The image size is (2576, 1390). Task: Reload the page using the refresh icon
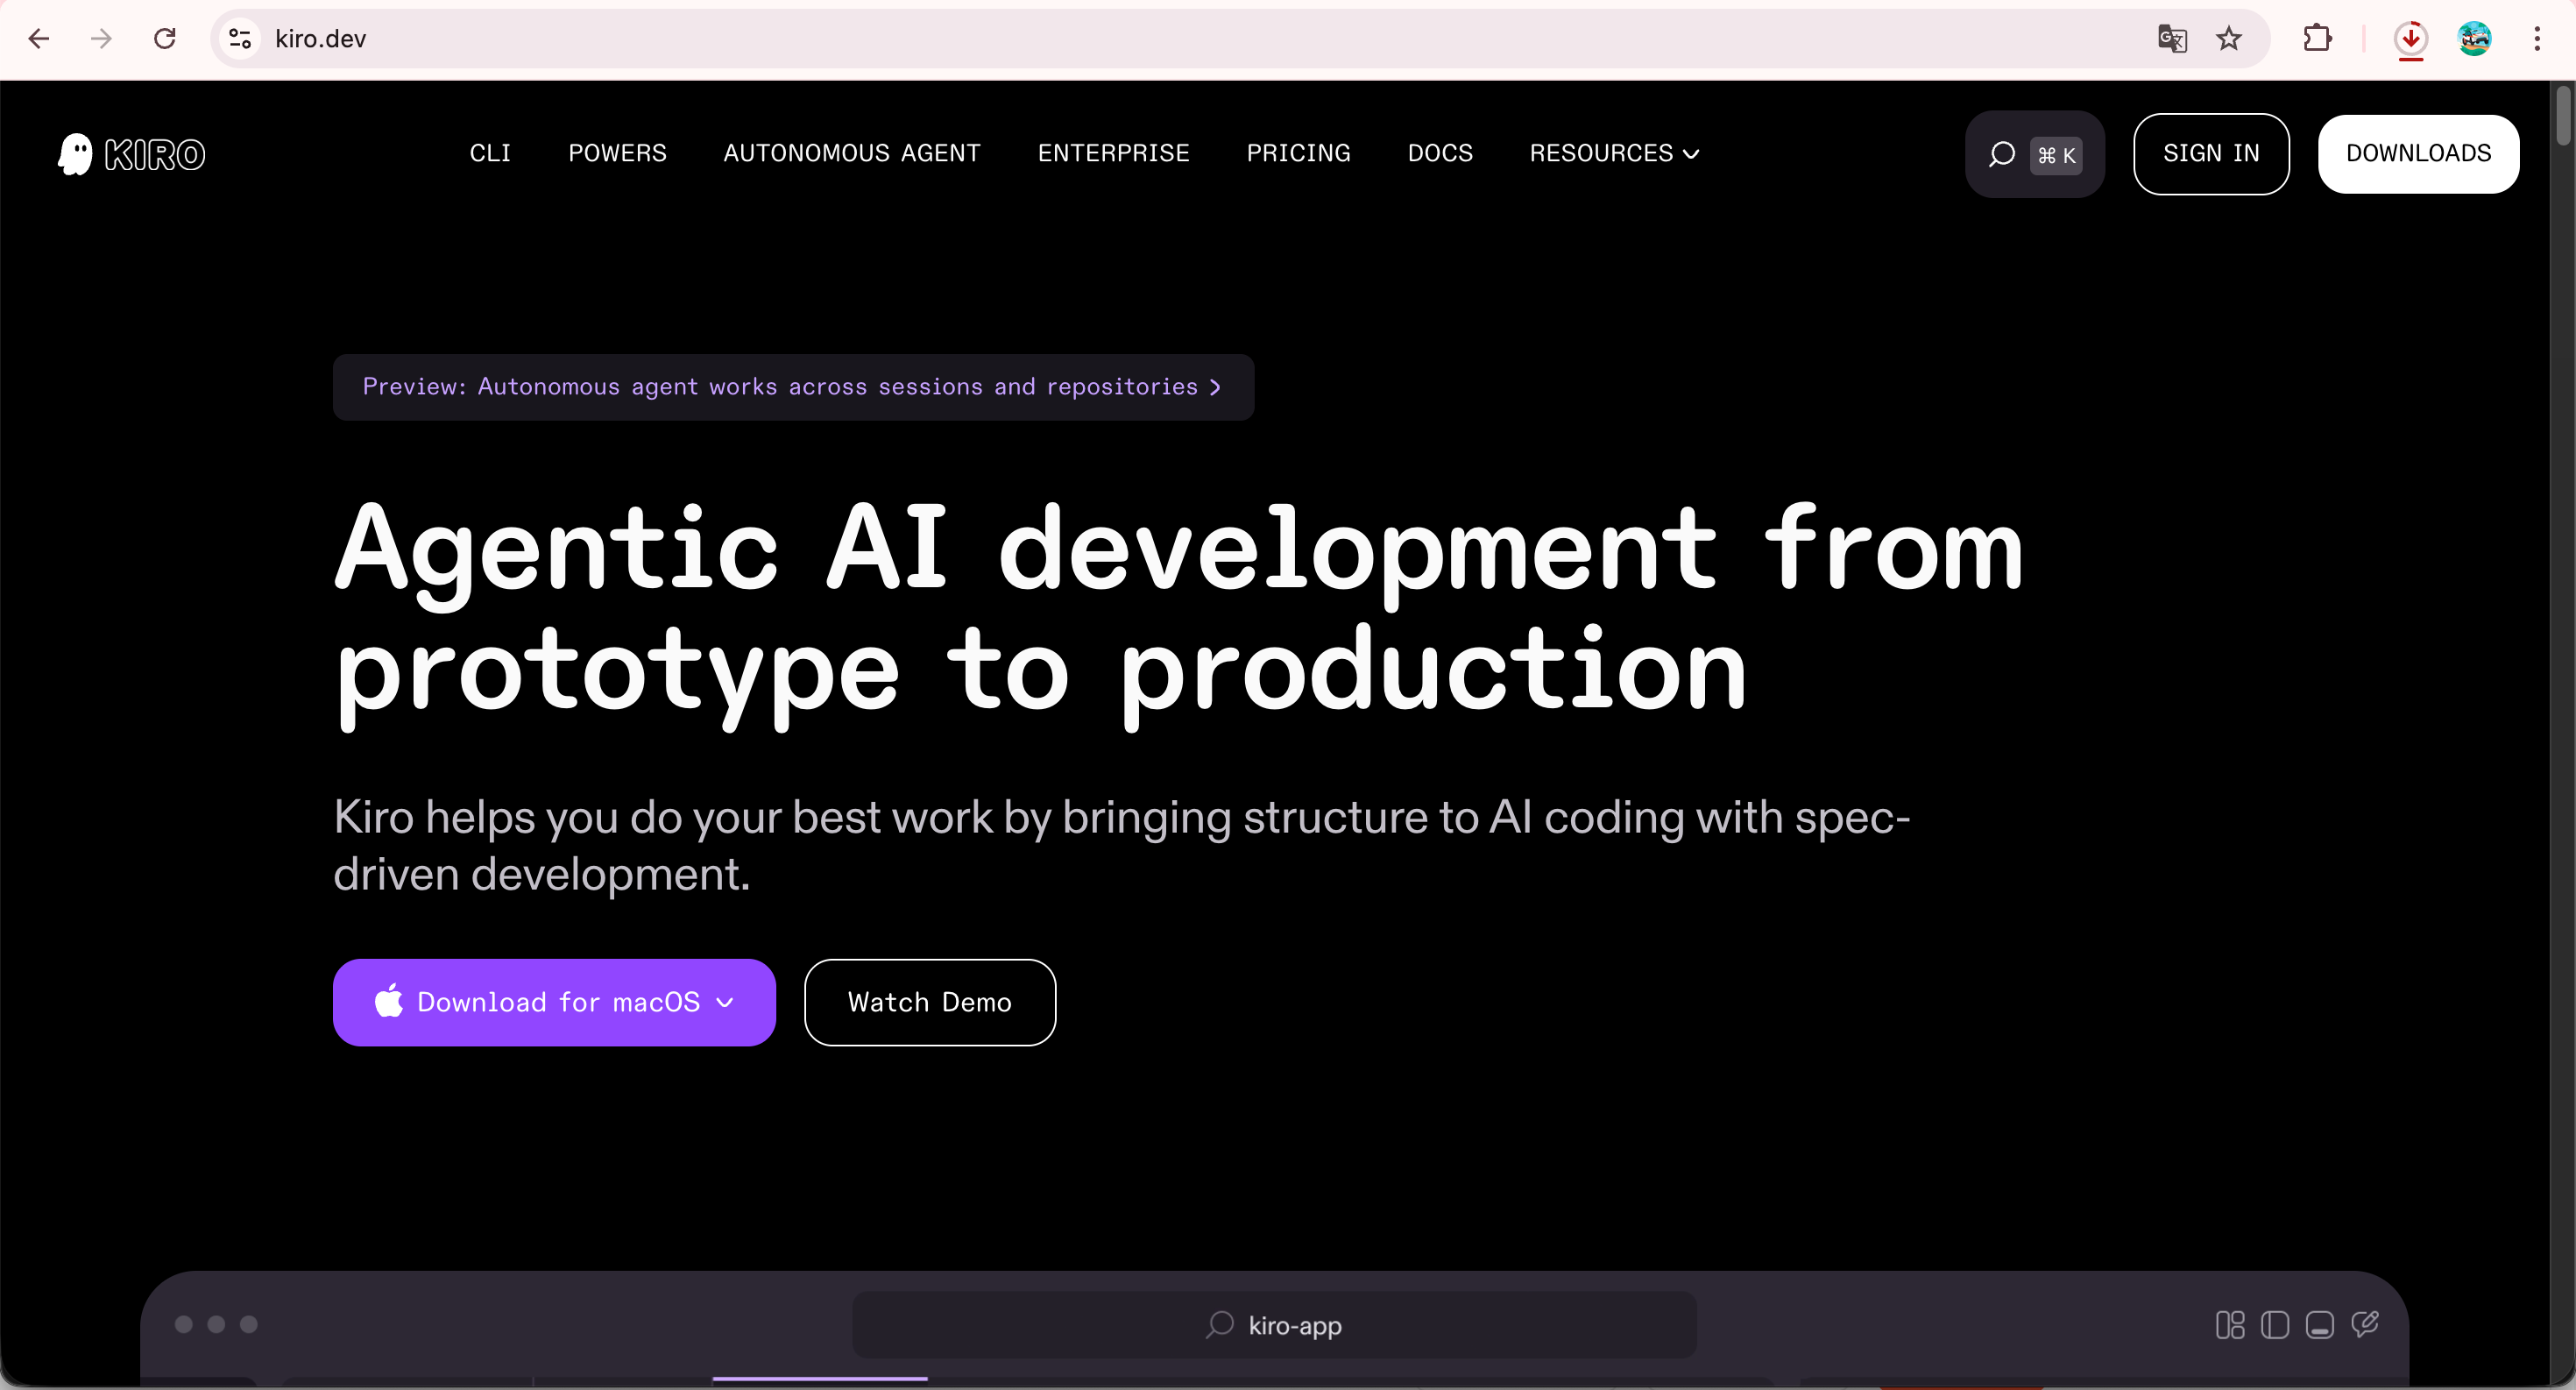165,39
